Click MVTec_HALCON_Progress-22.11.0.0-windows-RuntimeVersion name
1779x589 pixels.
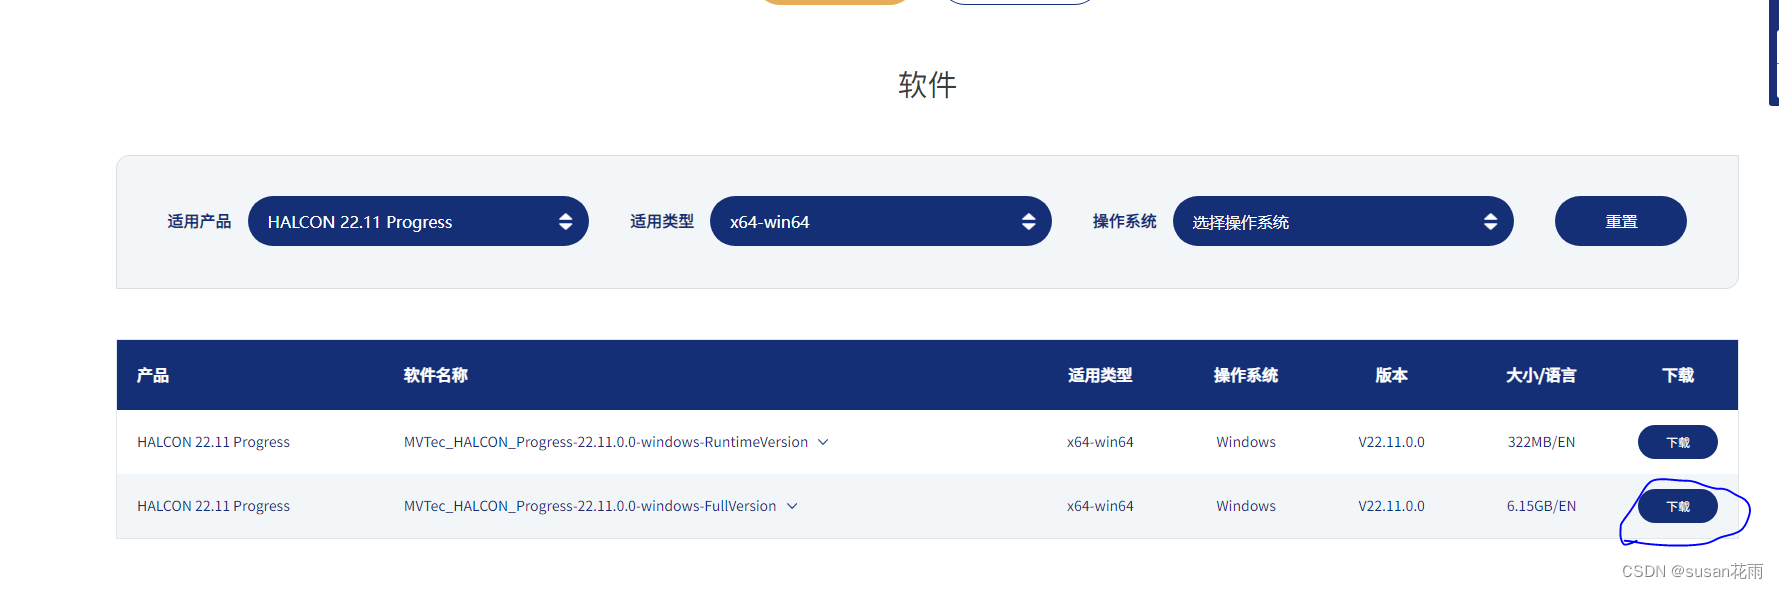point(606,442)
